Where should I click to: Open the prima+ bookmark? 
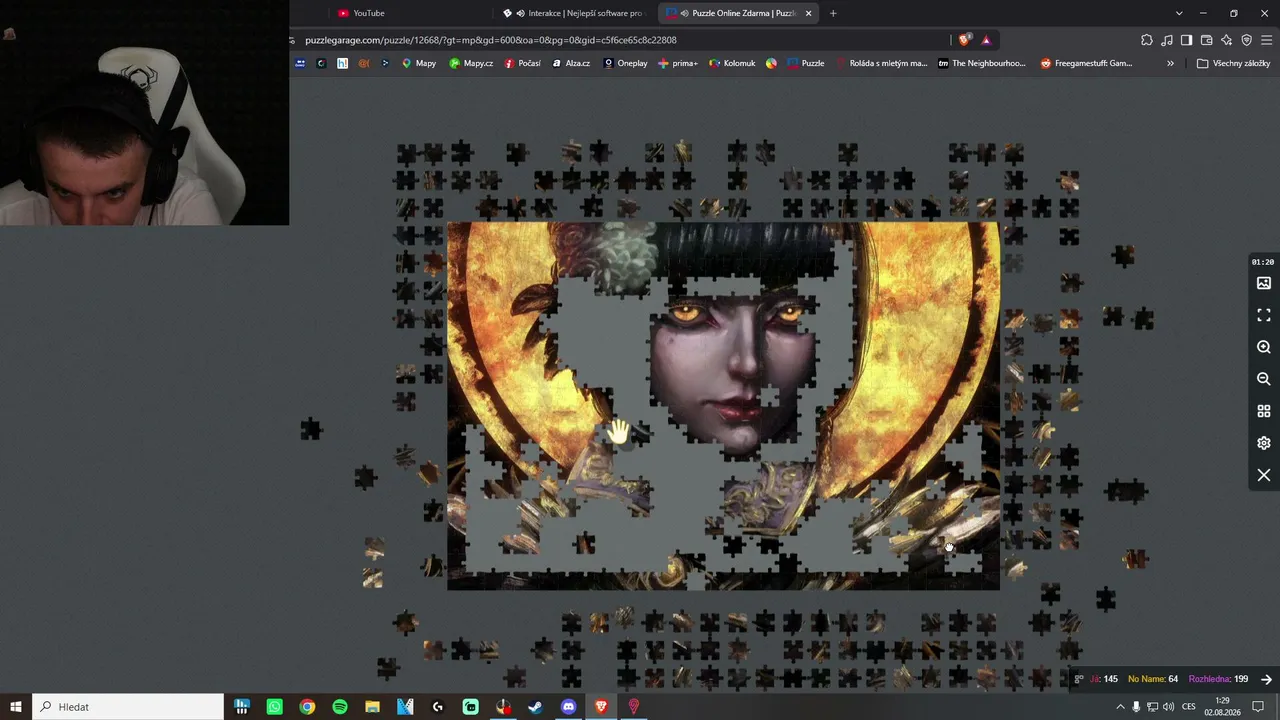coord(678,63)
